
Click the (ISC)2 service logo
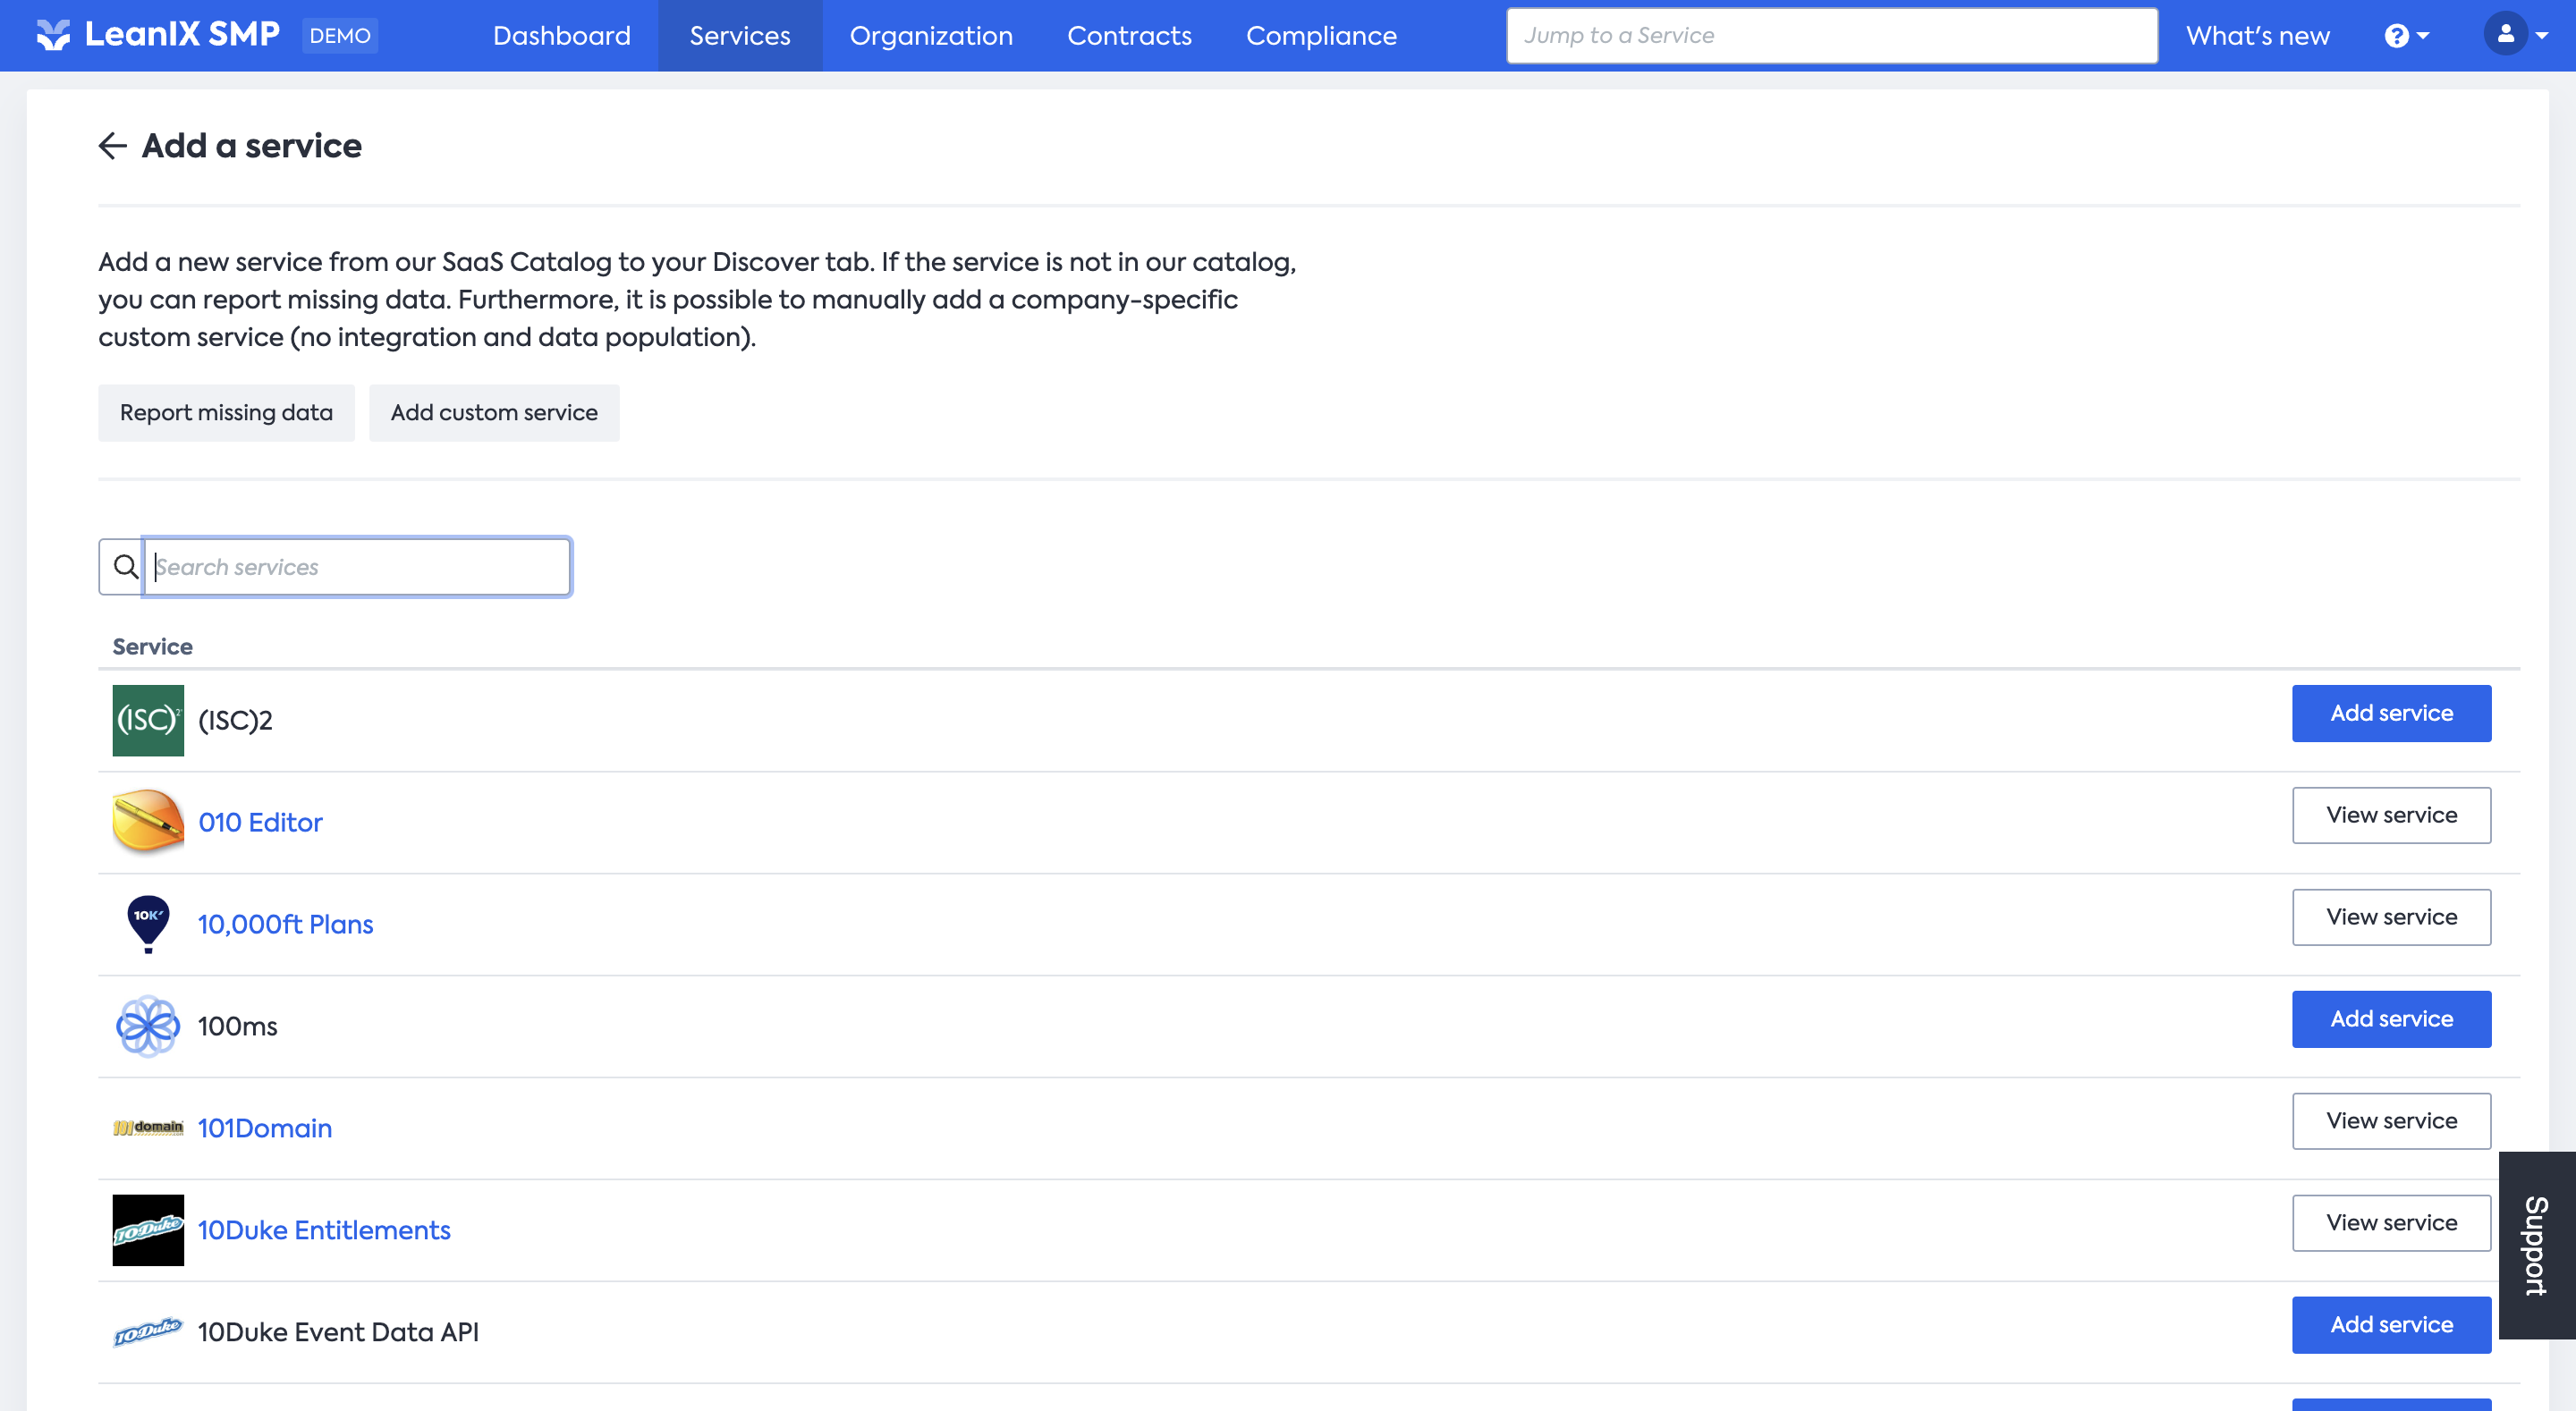click(x=148, y=720)
